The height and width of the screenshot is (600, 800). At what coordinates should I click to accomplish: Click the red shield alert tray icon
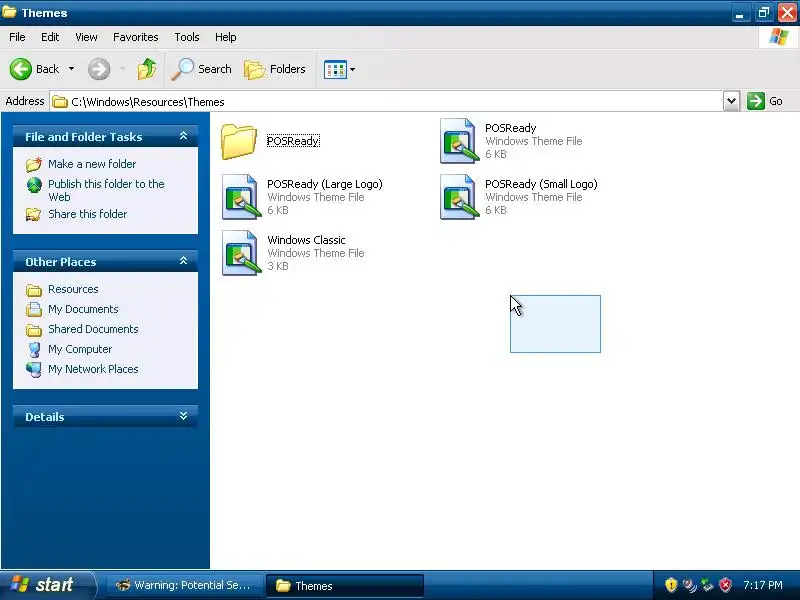pos(725,585)
